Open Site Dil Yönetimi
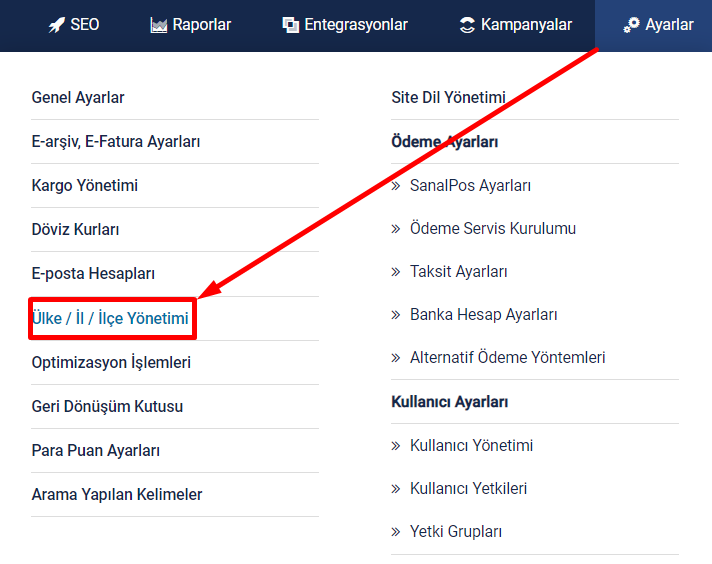 449,98
